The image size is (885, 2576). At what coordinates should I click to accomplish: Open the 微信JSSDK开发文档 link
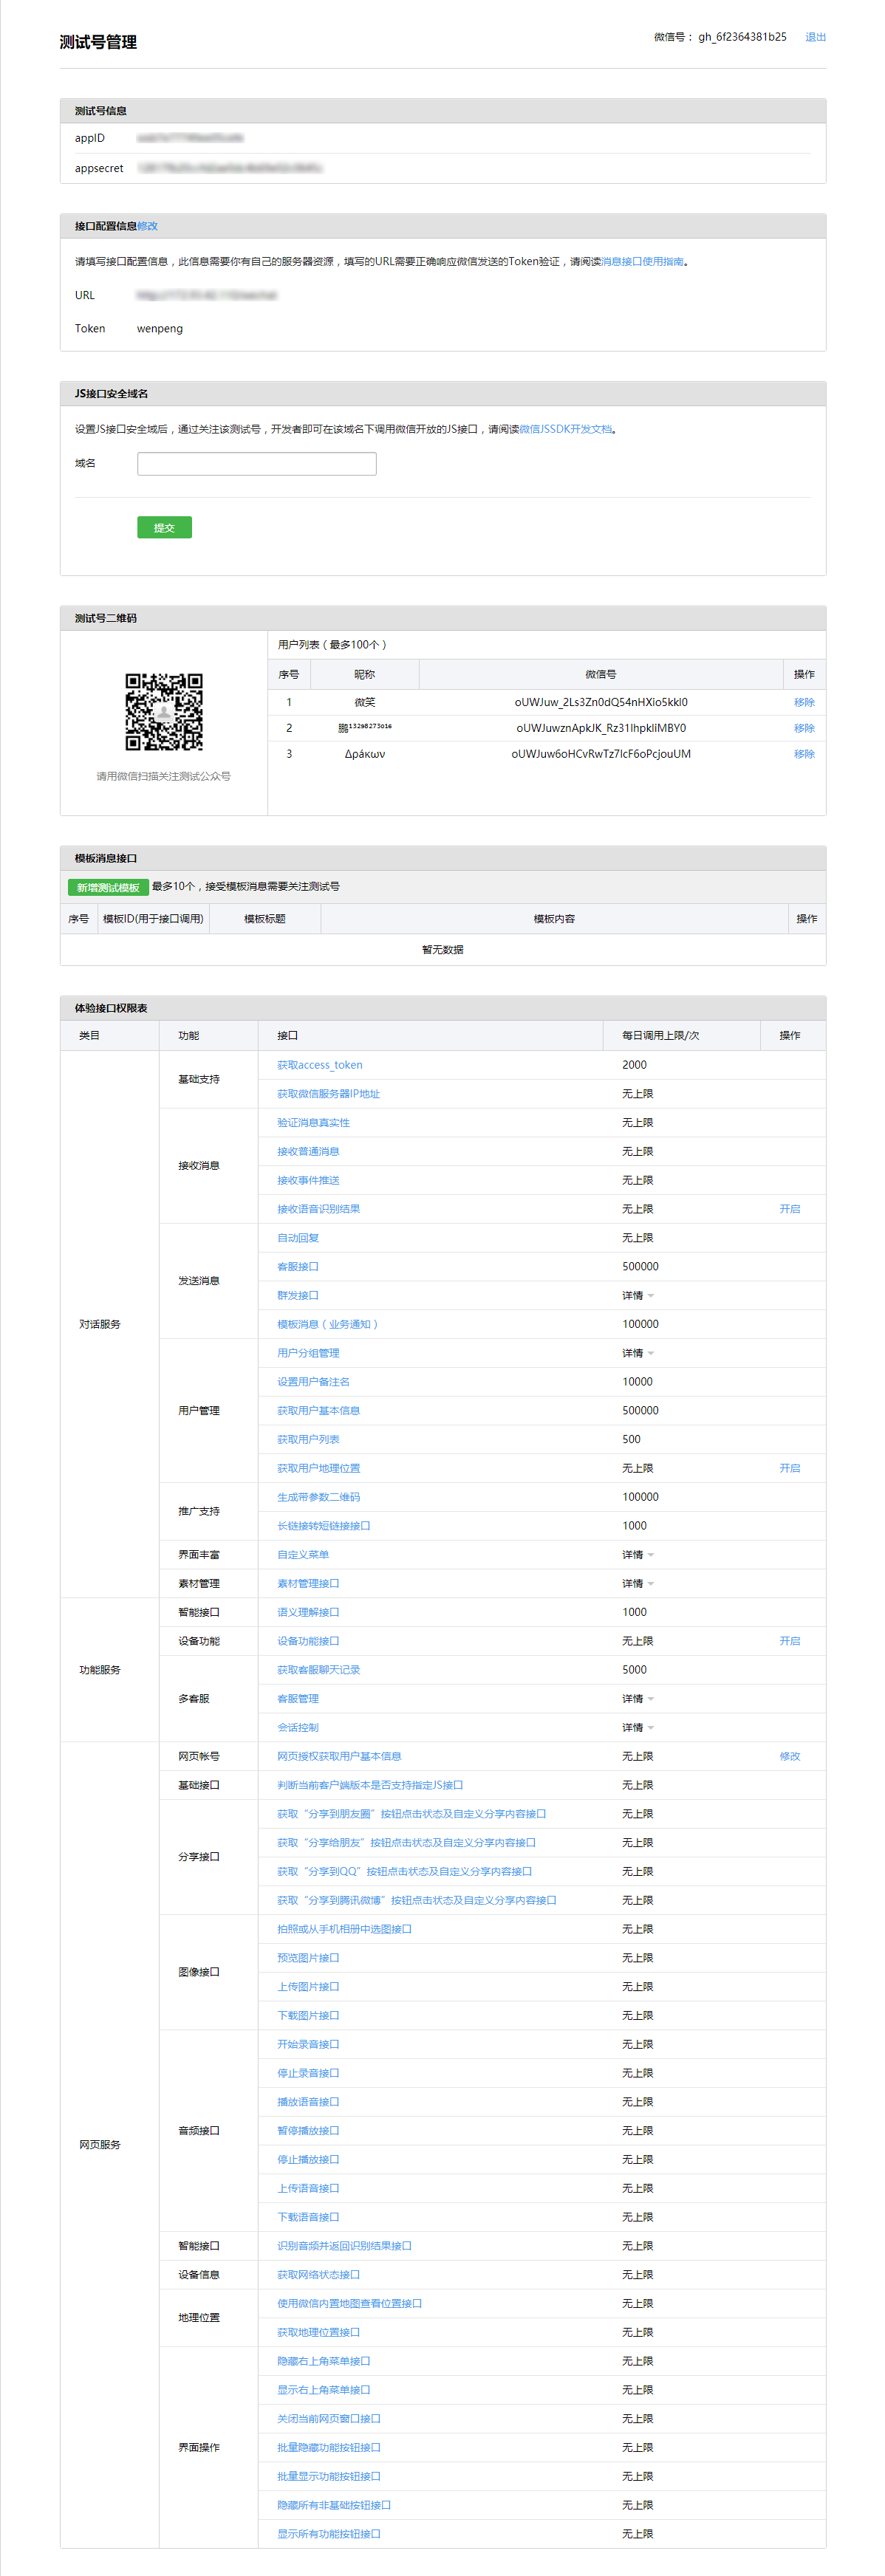565,429
